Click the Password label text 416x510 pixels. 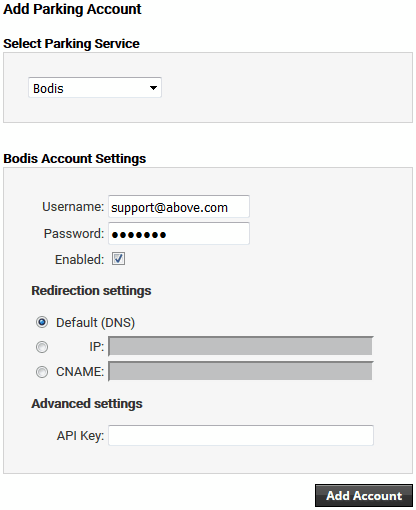pos(74,233)
